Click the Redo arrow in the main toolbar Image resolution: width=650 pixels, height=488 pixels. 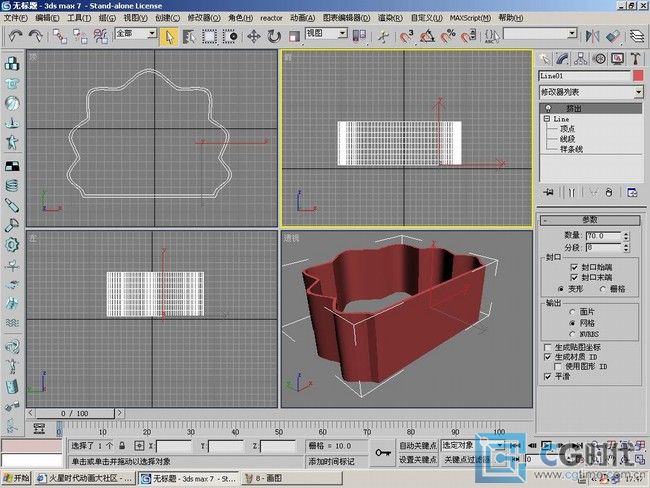(36, 36)
